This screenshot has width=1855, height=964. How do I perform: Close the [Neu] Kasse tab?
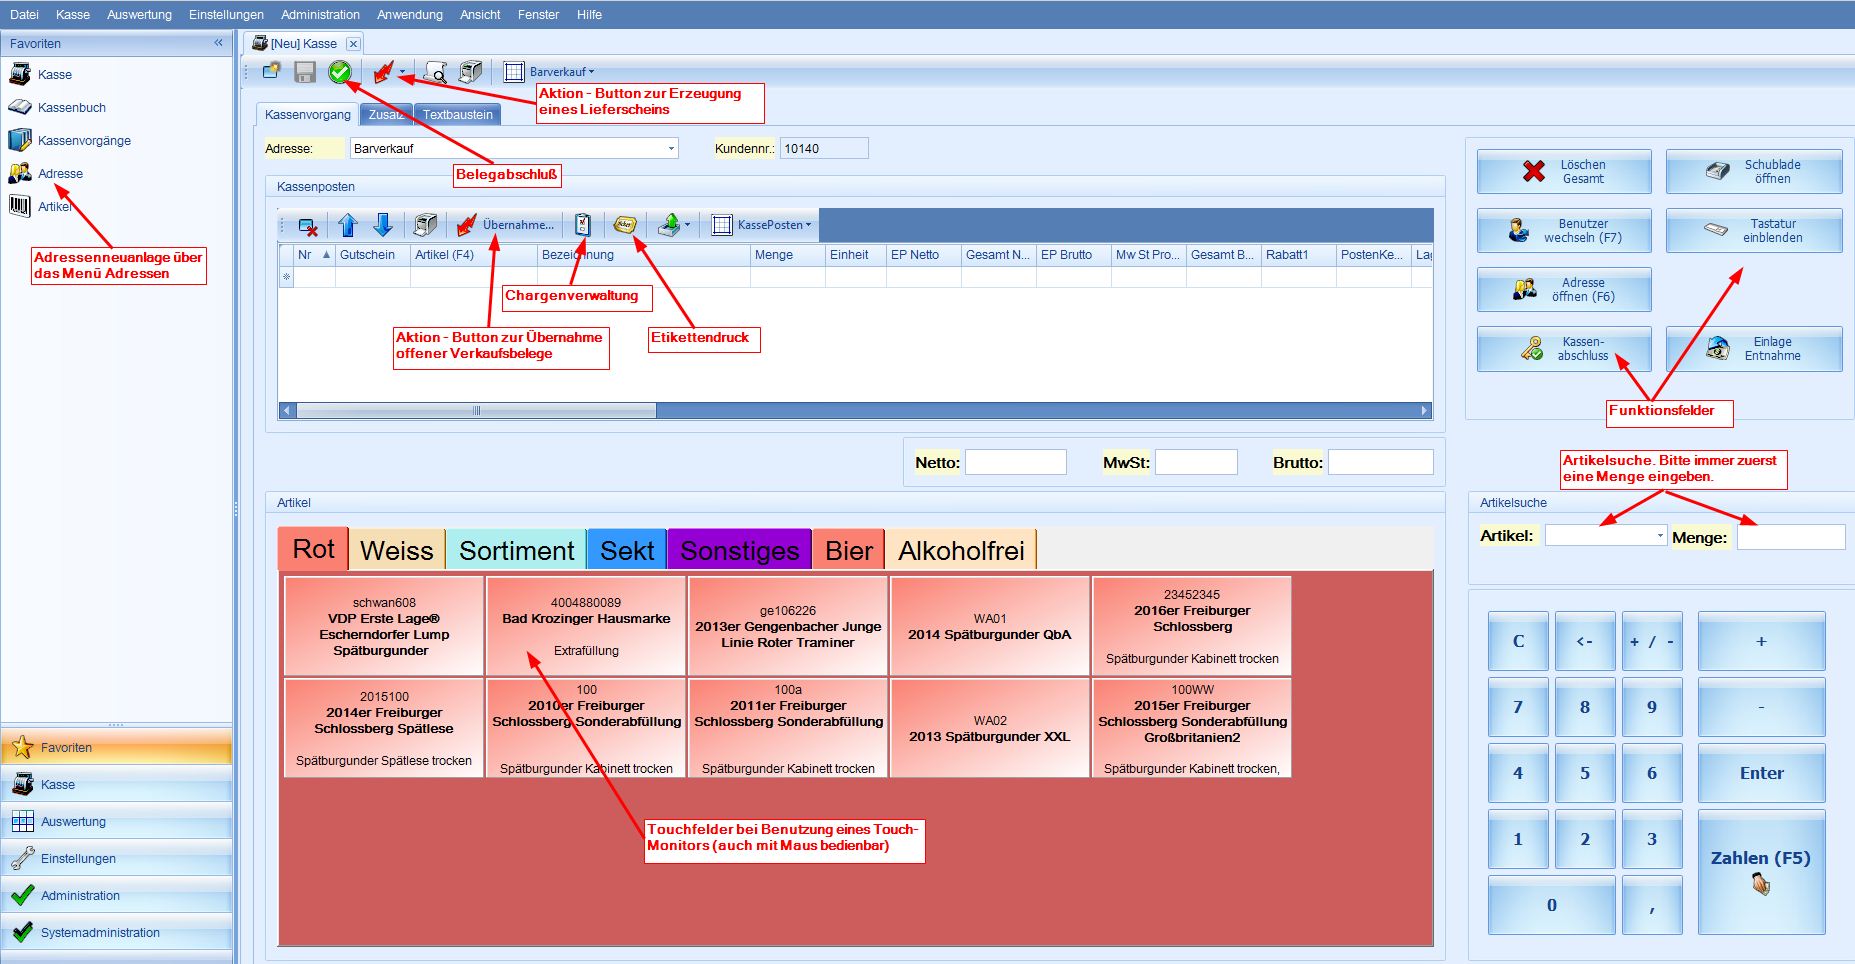point(353,44)
